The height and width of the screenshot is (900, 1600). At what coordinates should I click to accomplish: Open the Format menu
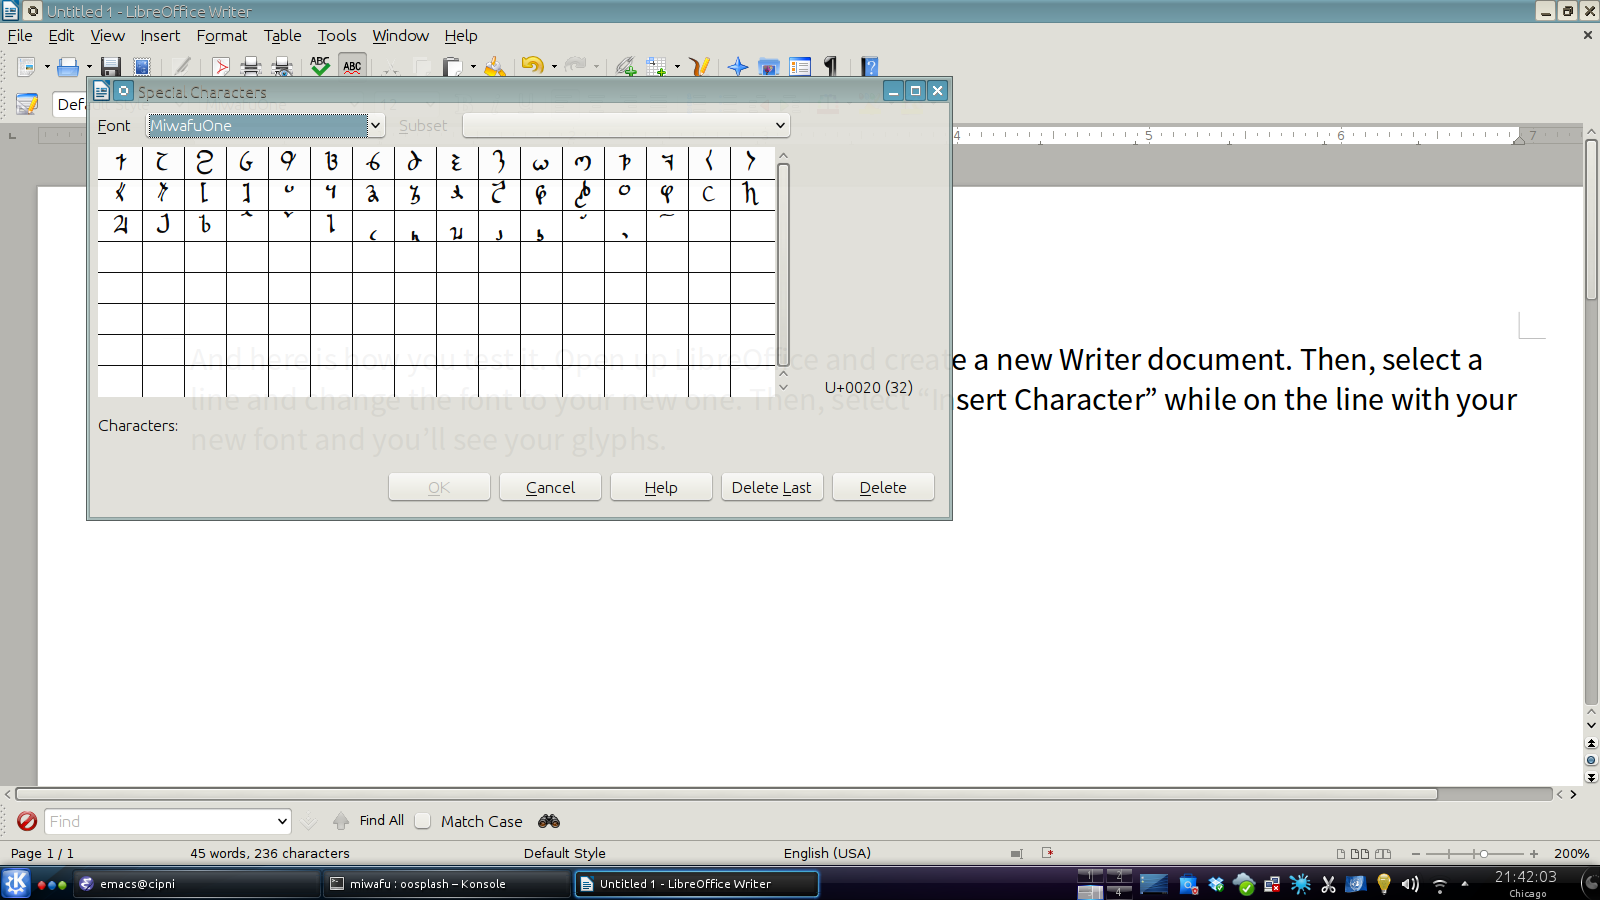[x=221, y=36]
